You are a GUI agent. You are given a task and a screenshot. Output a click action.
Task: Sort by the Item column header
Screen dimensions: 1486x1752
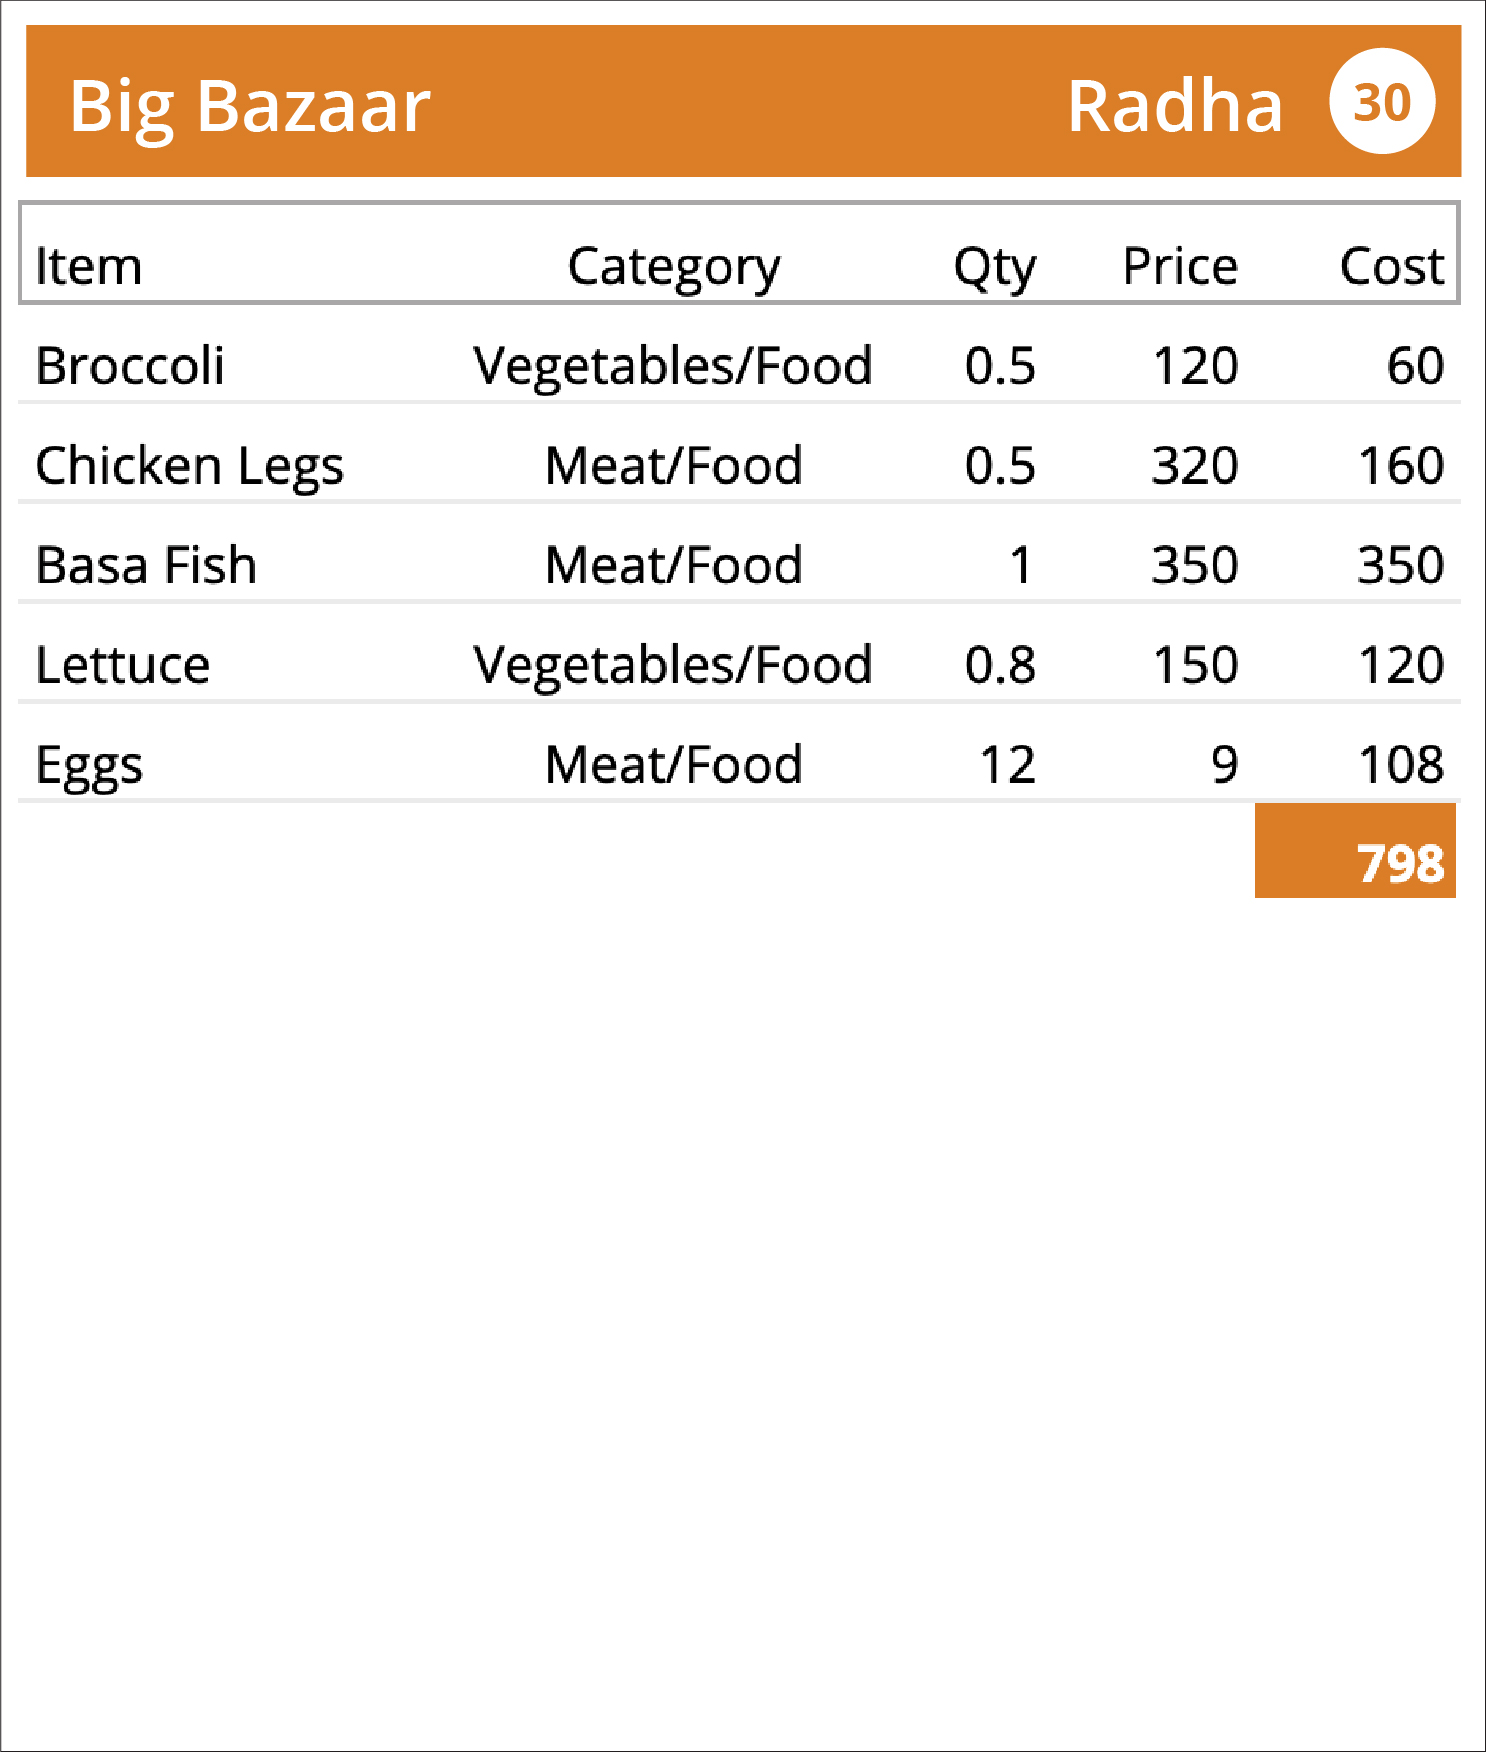[88, 266]
